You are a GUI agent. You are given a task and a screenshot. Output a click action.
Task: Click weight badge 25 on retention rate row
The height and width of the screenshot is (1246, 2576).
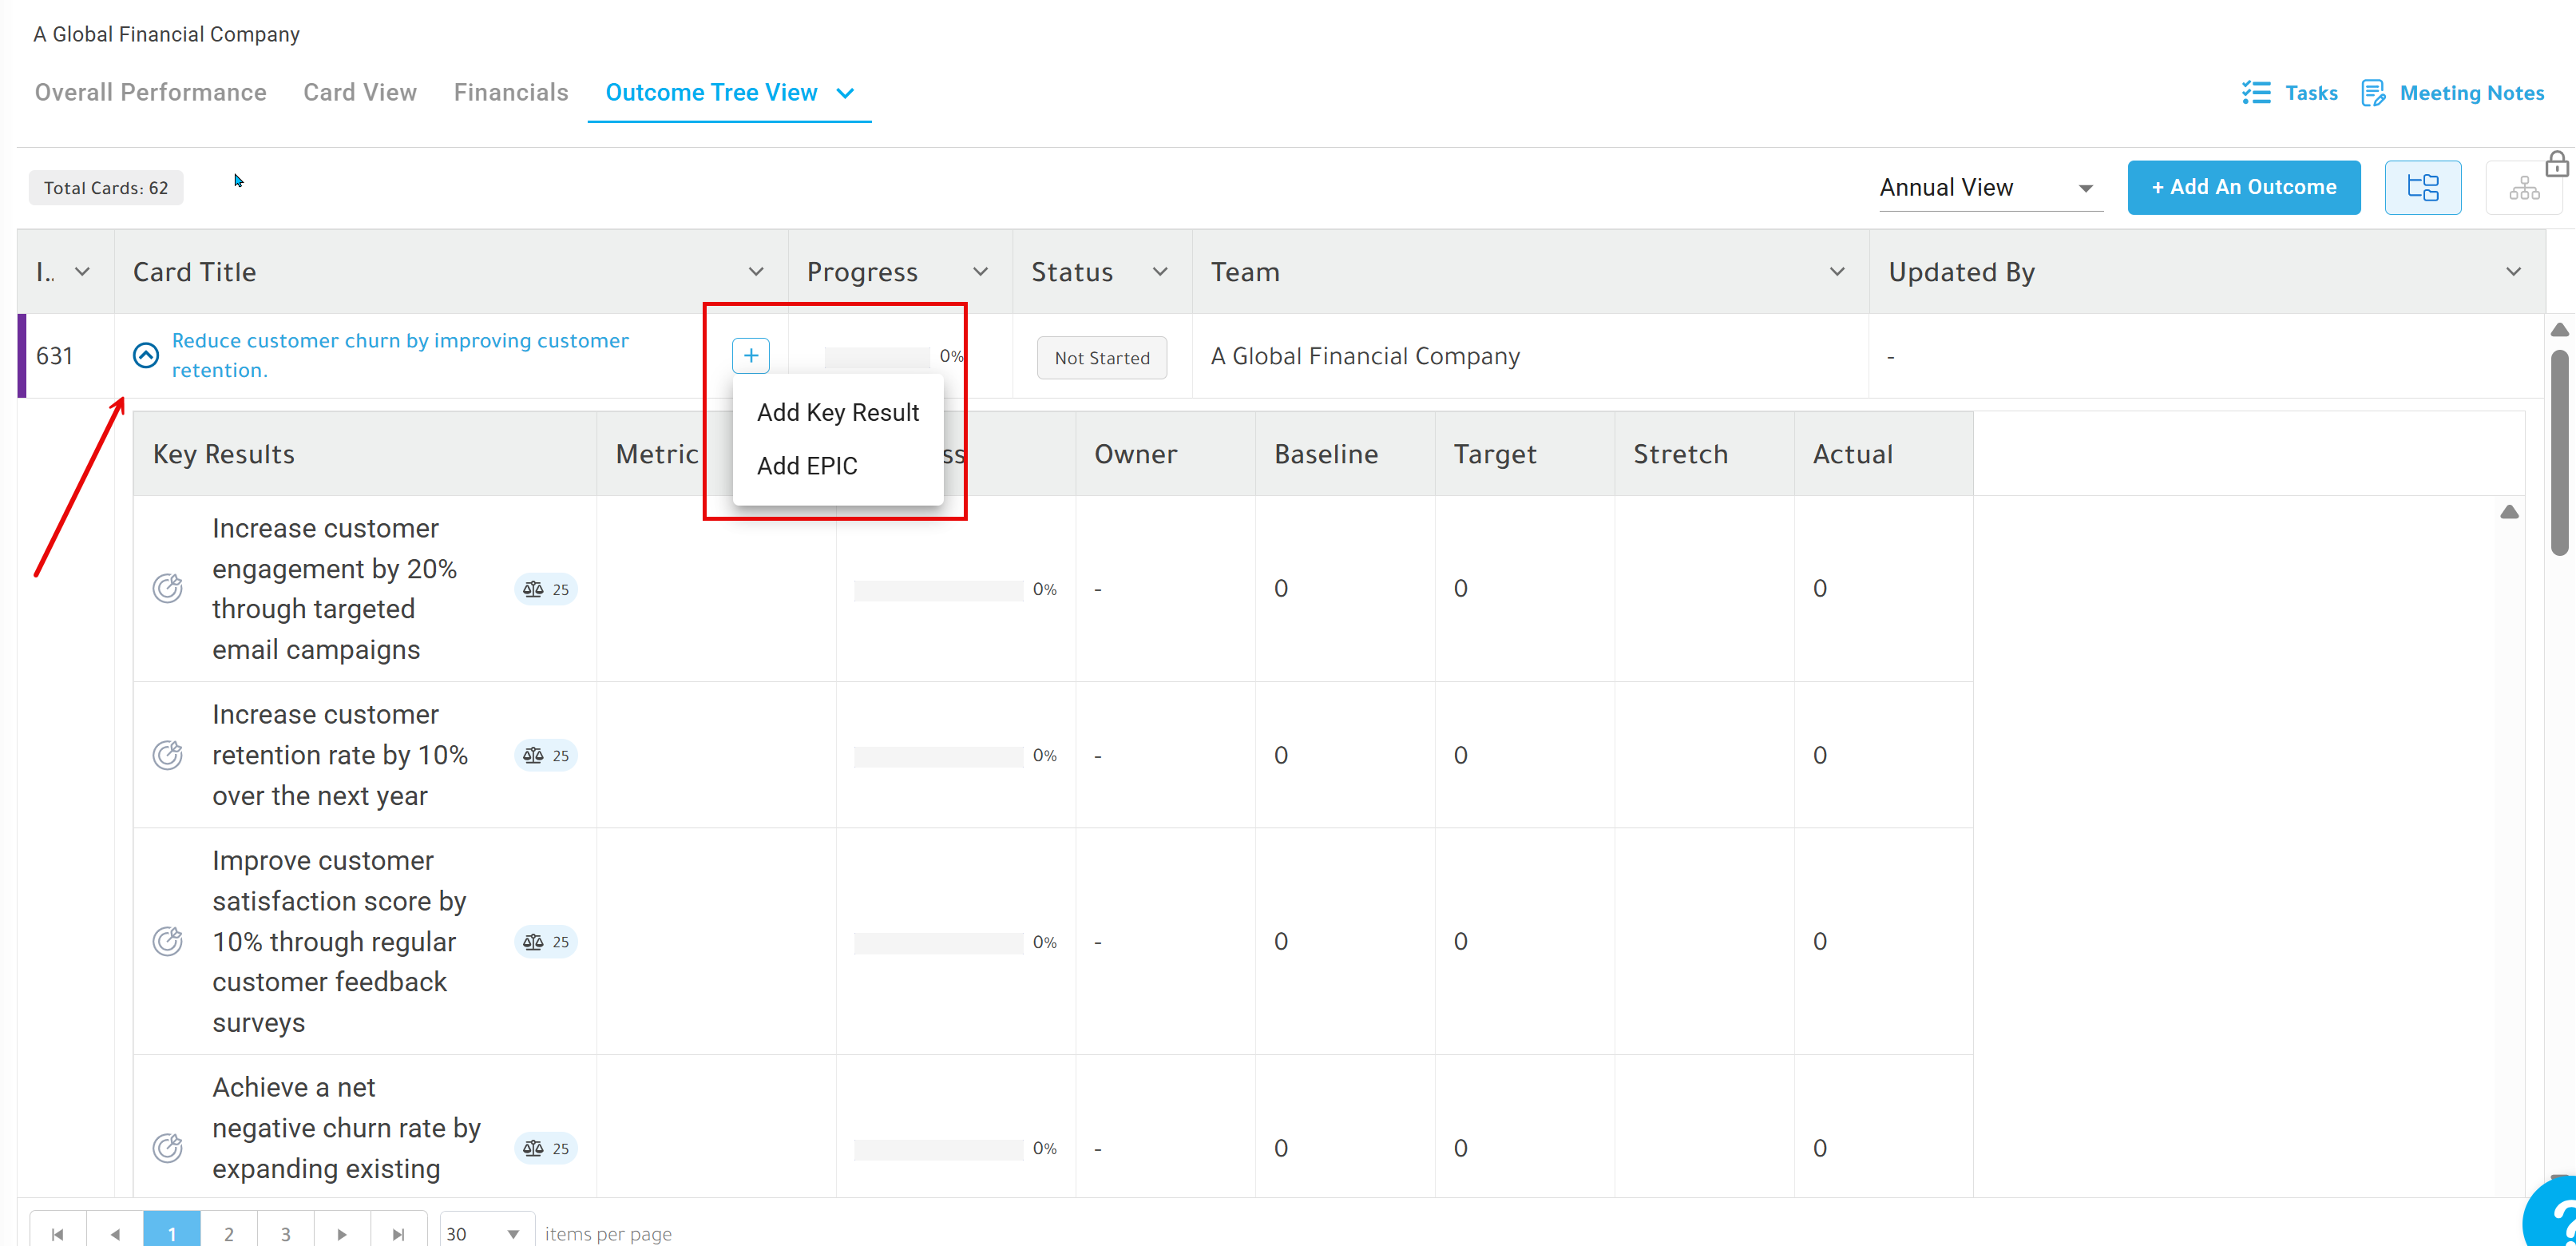point(546,755)
